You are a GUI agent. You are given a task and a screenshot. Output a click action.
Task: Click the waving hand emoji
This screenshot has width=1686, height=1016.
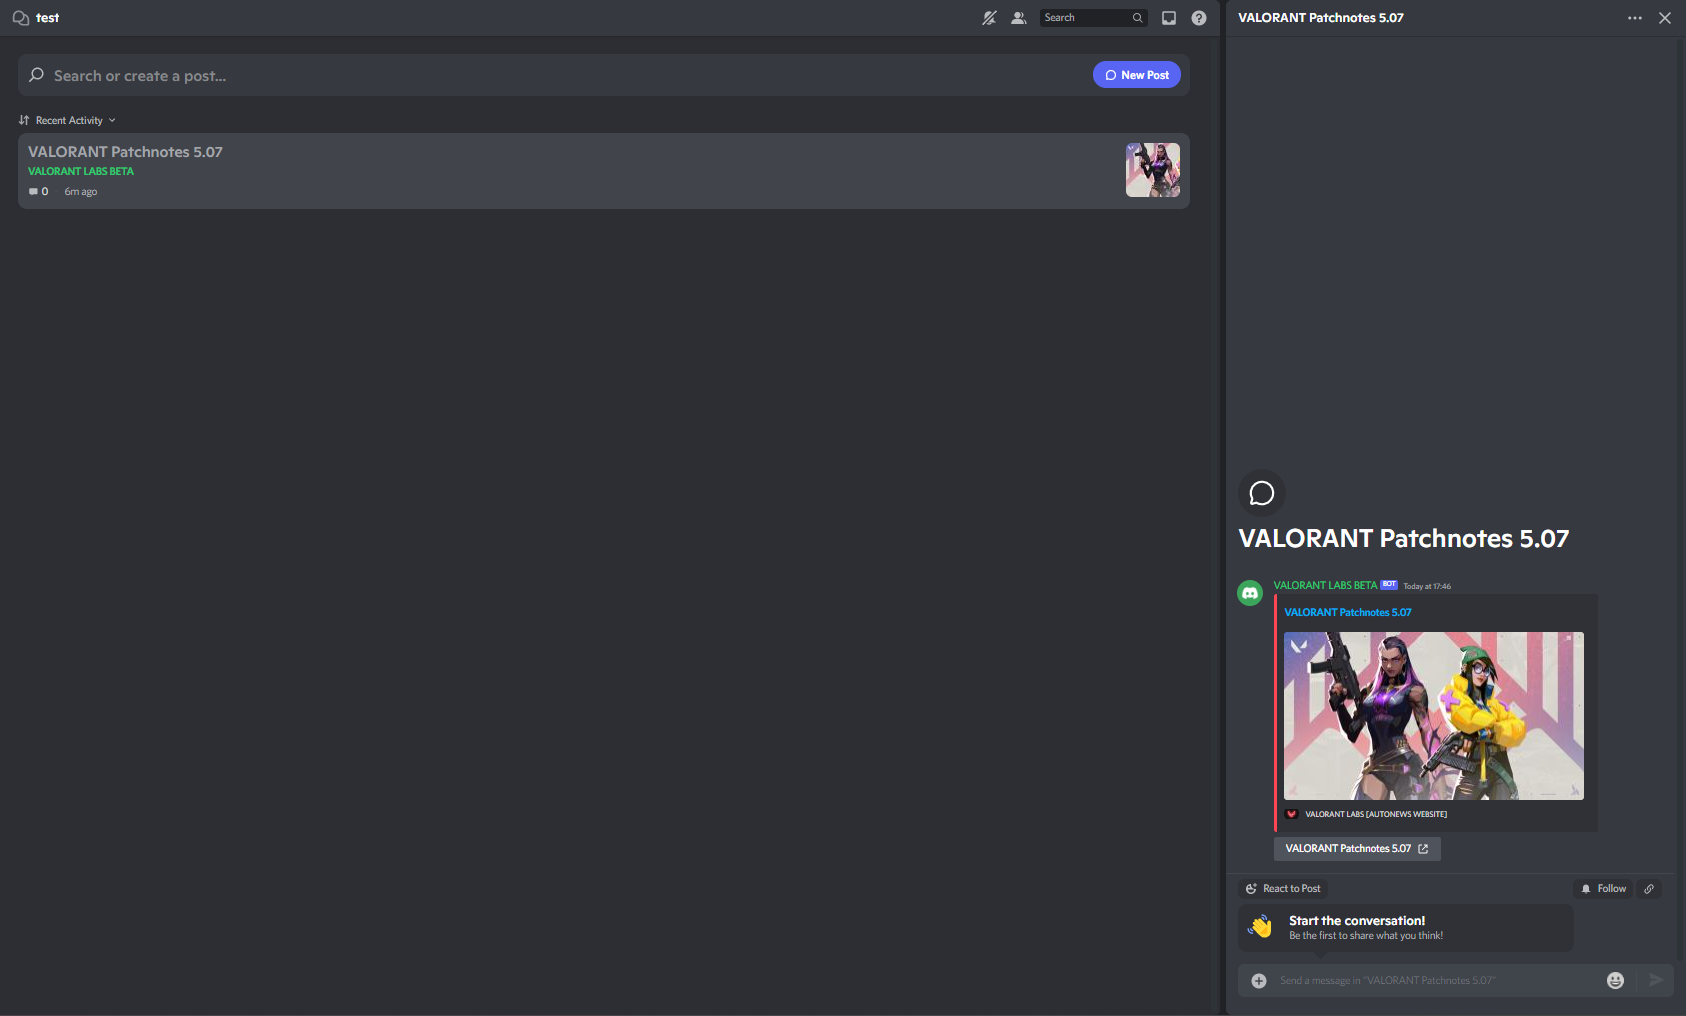(x=1261, y=927)
